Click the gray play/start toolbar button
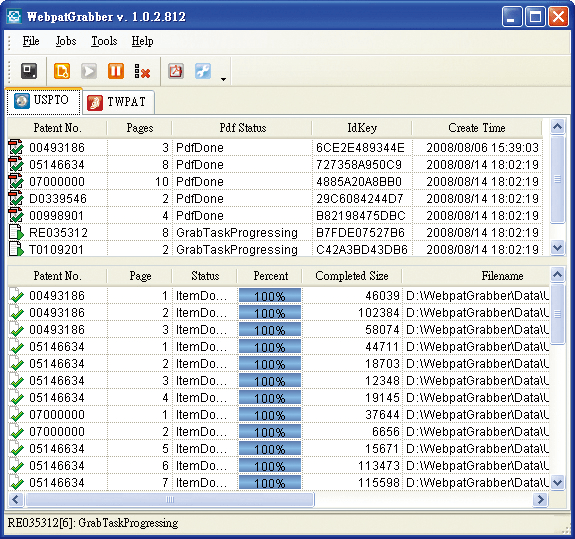This screenshot has height=539, width=575. (89, 71)
